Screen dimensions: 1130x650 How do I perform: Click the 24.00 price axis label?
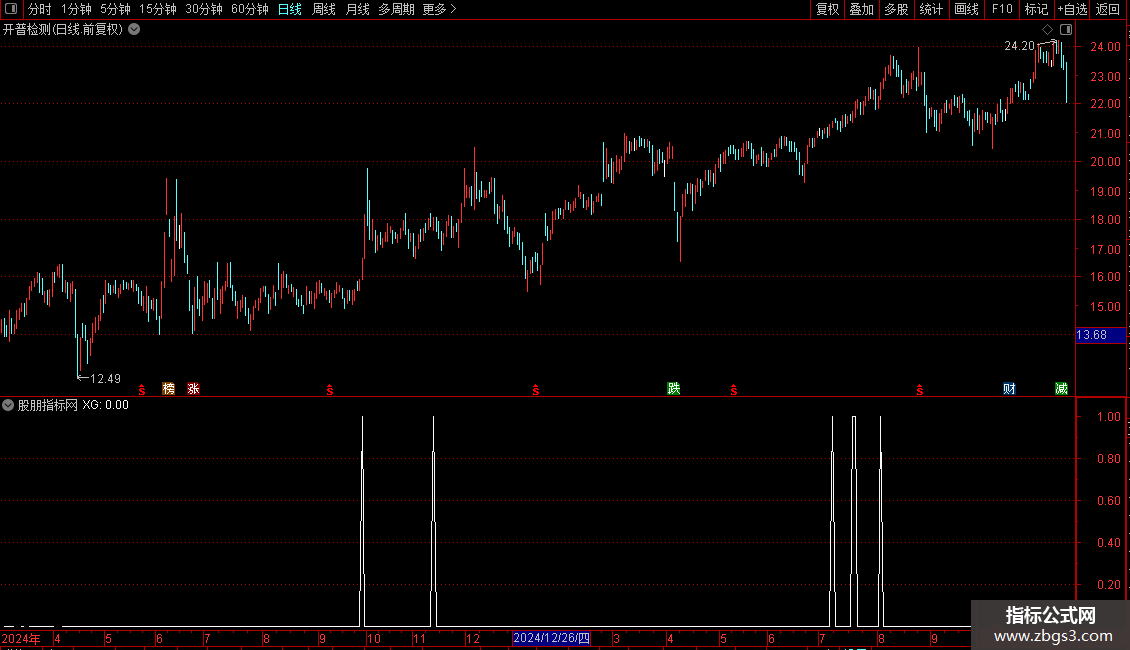(1105, 47)
